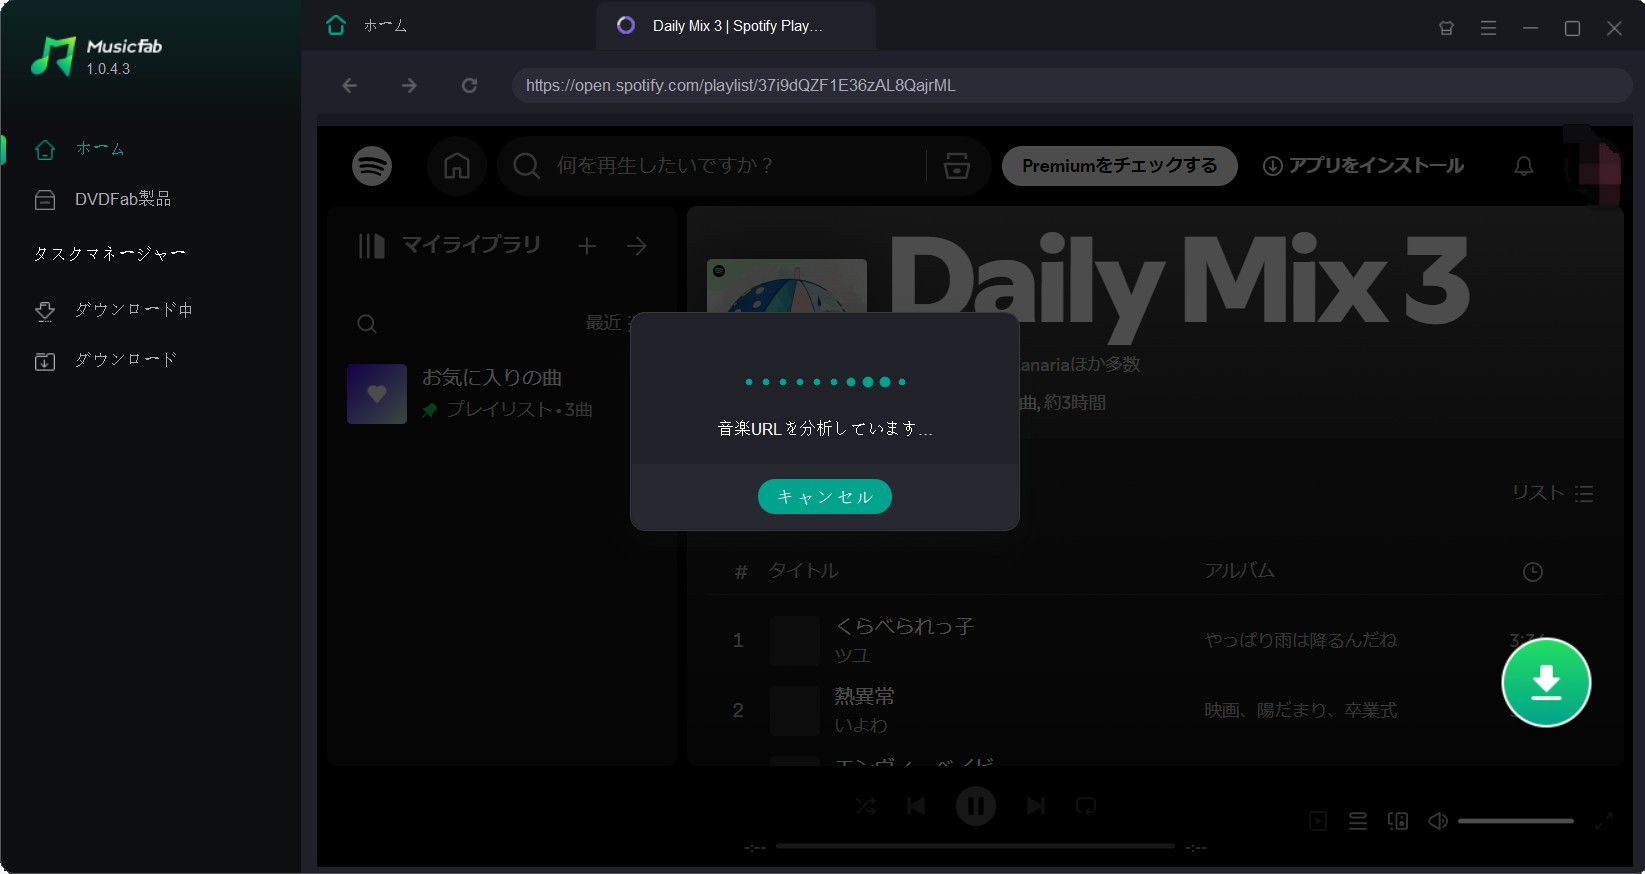Toggle repeat mode
This screenshot has width=1645, height=874.
[1086, 806]
